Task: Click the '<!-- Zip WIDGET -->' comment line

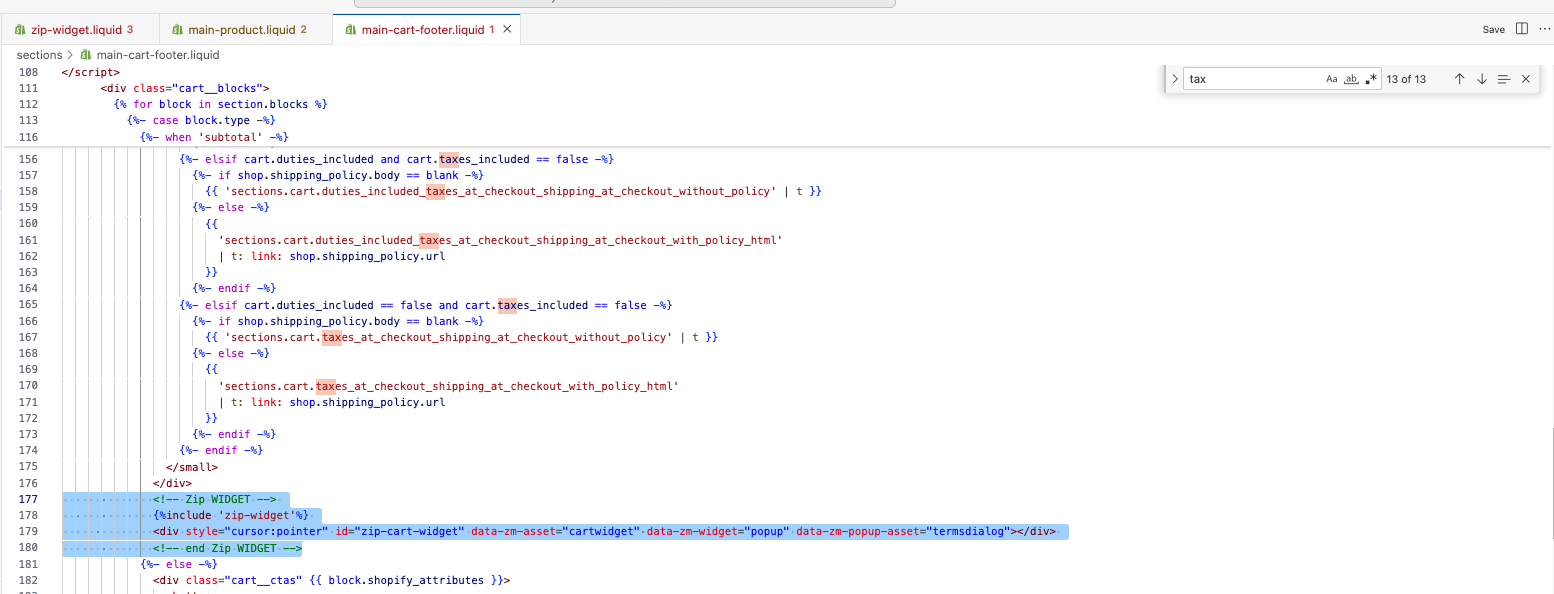Action: tap(214, 499)
